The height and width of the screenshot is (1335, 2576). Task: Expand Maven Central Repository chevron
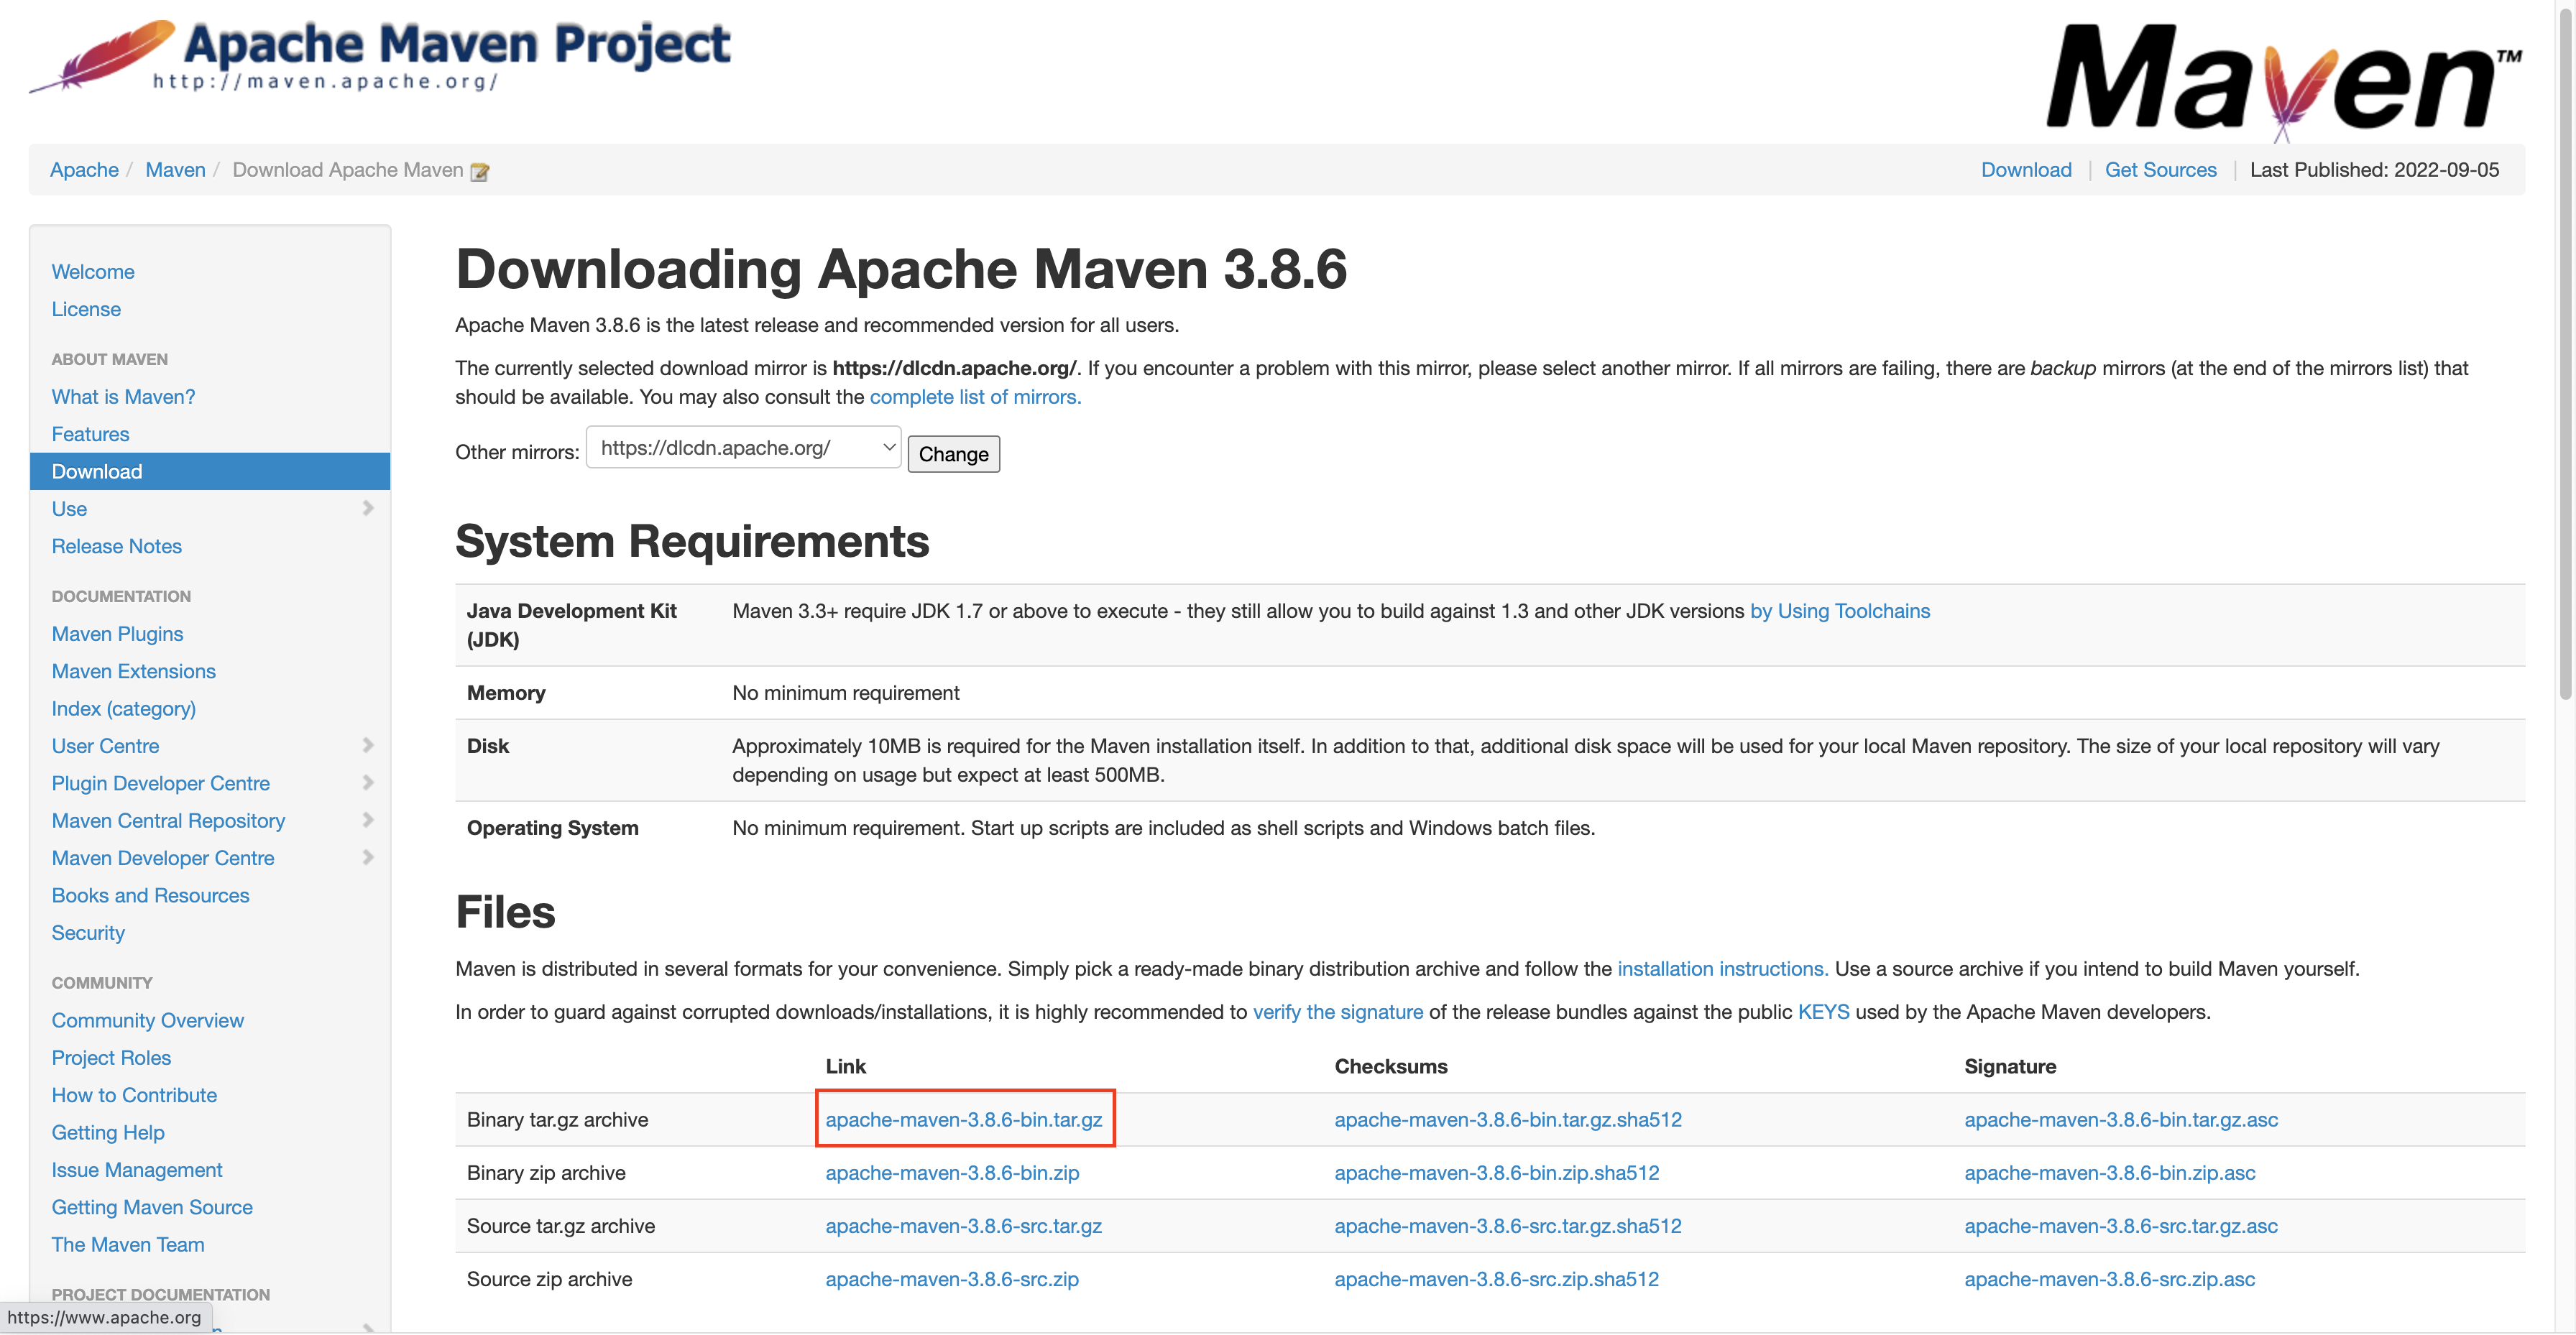click(x=367, y=820)
